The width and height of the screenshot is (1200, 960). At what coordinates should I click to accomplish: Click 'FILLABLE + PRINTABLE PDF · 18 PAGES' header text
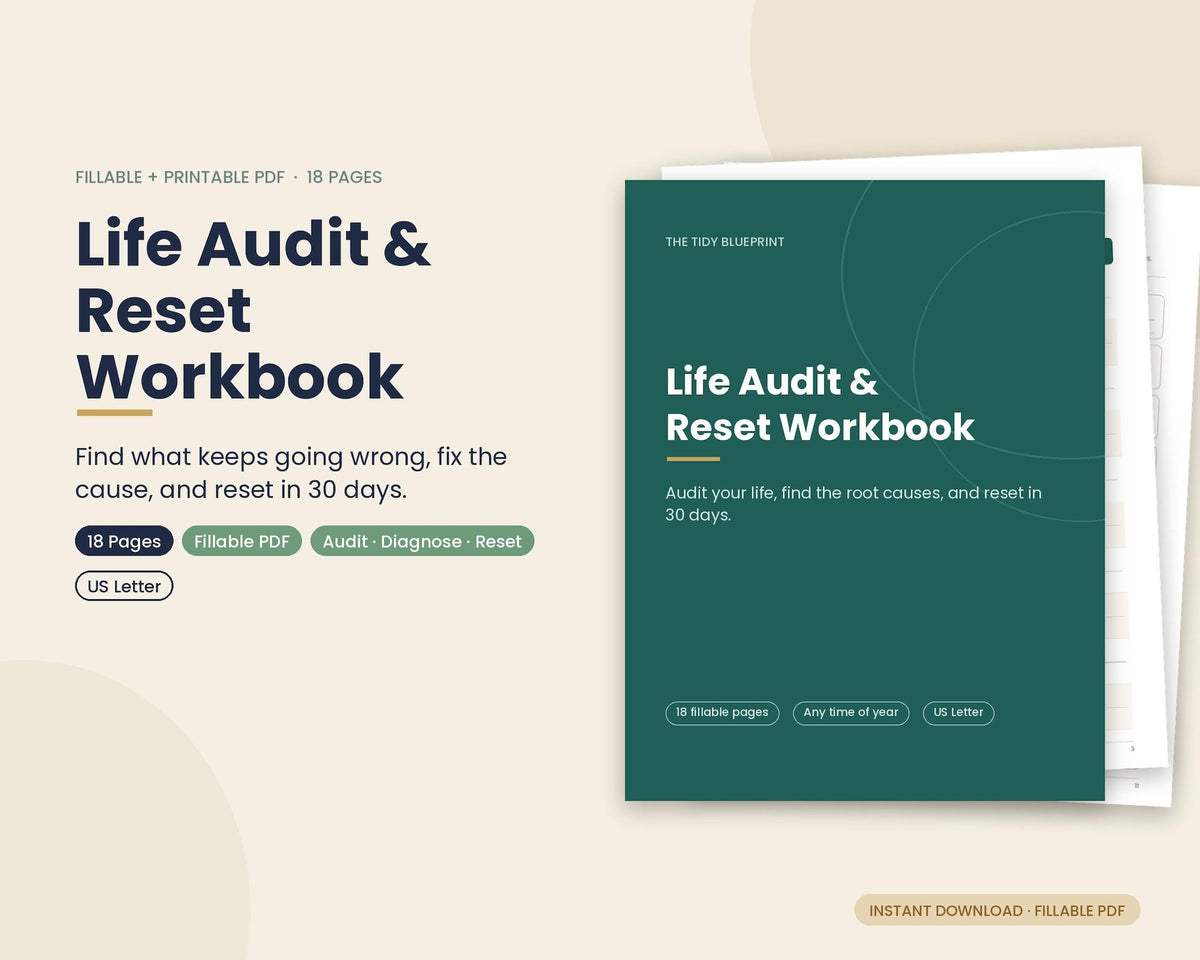coord(229,177)
